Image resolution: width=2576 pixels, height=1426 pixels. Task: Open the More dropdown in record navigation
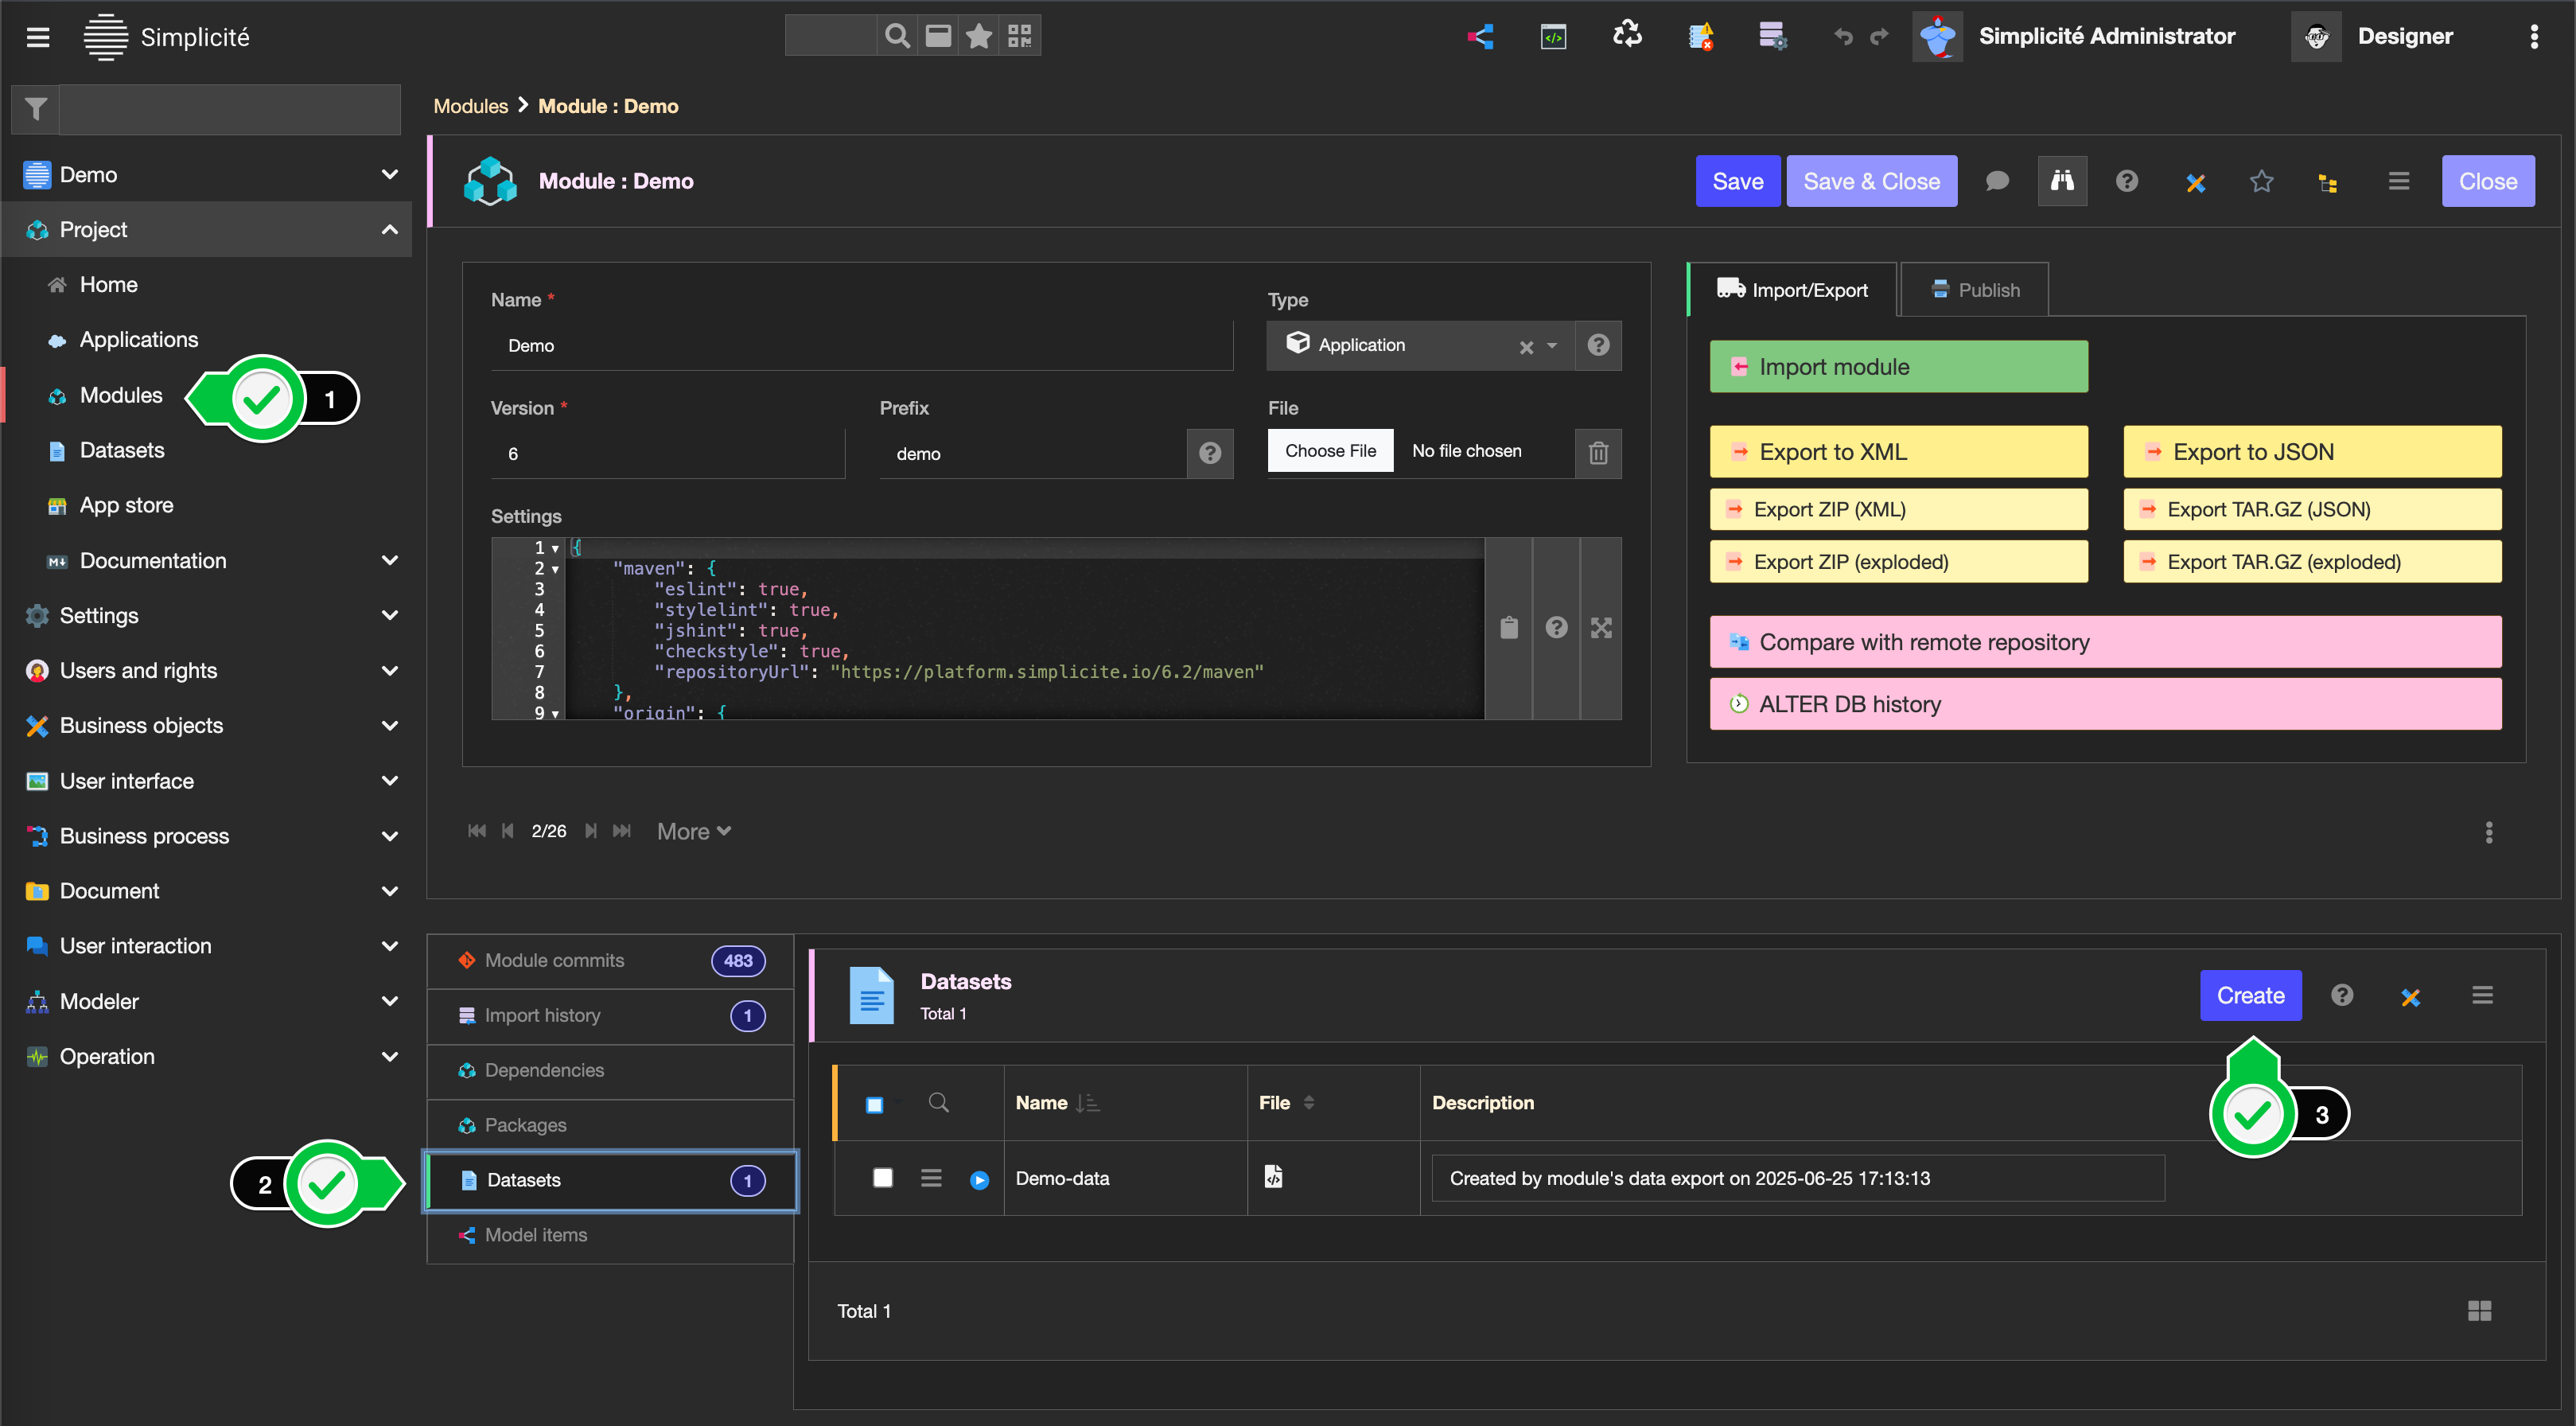[x=693, y=831]
